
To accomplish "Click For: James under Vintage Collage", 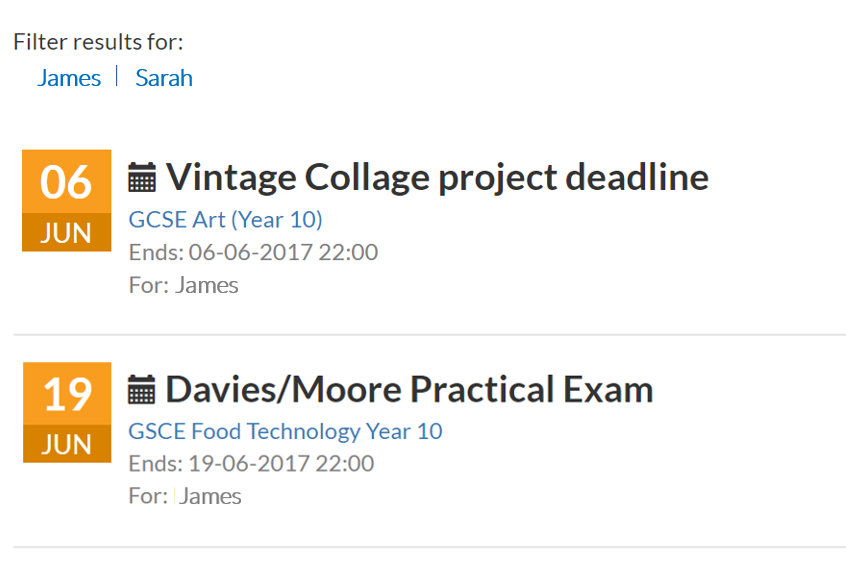I will (184, 285).
